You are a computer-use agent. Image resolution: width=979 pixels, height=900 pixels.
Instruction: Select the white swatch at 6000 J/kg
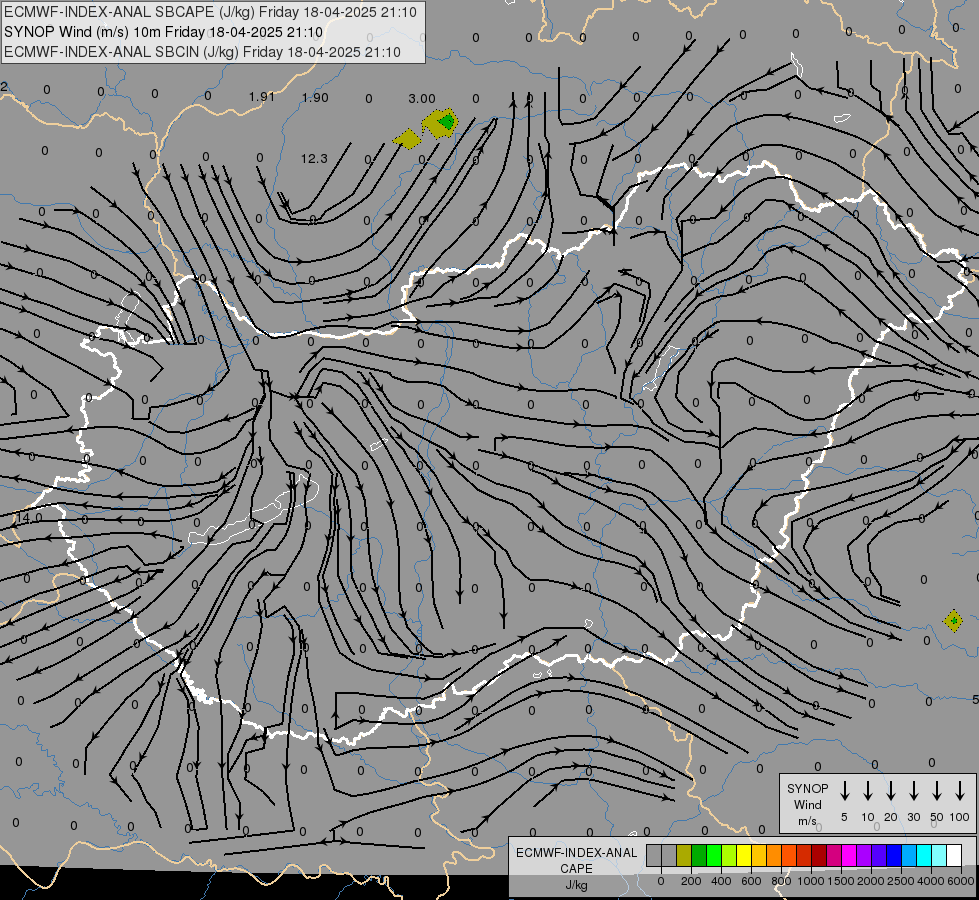pos(954,855)
